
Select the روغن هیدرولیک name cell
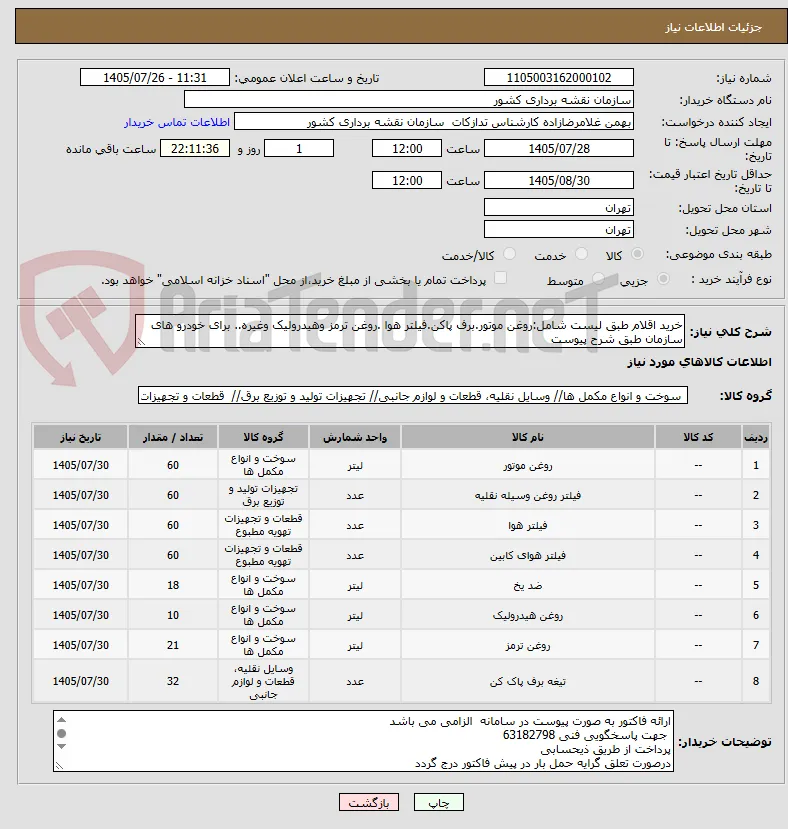tap(528, 615)
